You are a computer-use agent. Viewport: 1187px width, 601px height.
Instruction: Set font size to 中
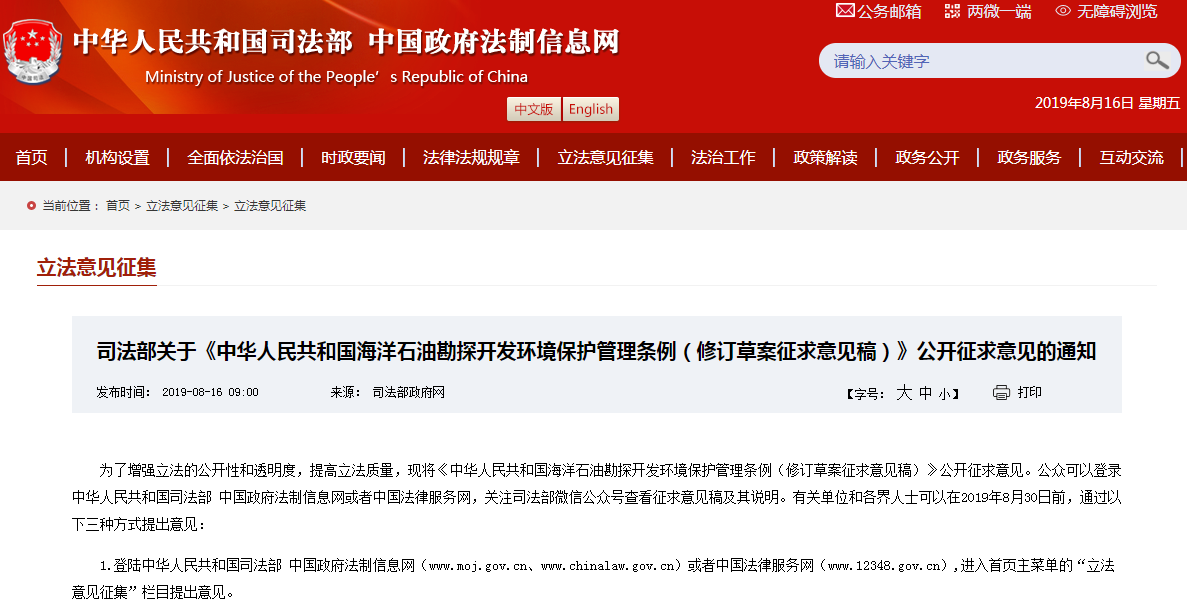[x=926, y=393]
